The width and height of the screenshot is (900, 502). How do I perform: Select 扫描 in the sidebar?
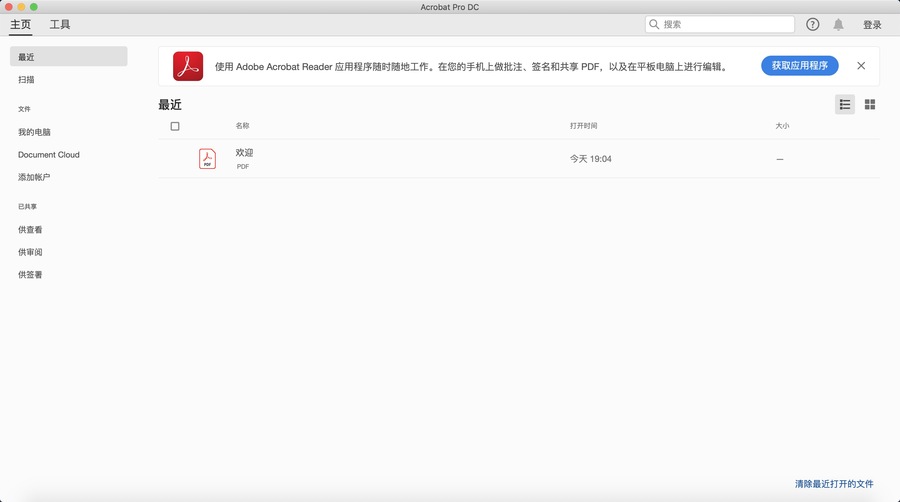point(26,80)
